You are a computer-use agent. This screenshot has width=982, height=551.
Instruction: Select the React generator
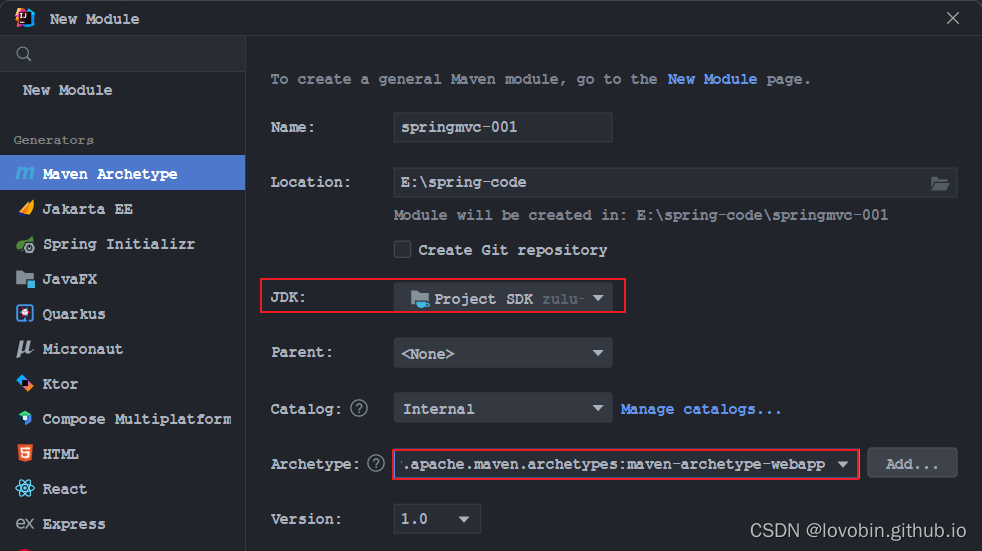click(122, 489)
